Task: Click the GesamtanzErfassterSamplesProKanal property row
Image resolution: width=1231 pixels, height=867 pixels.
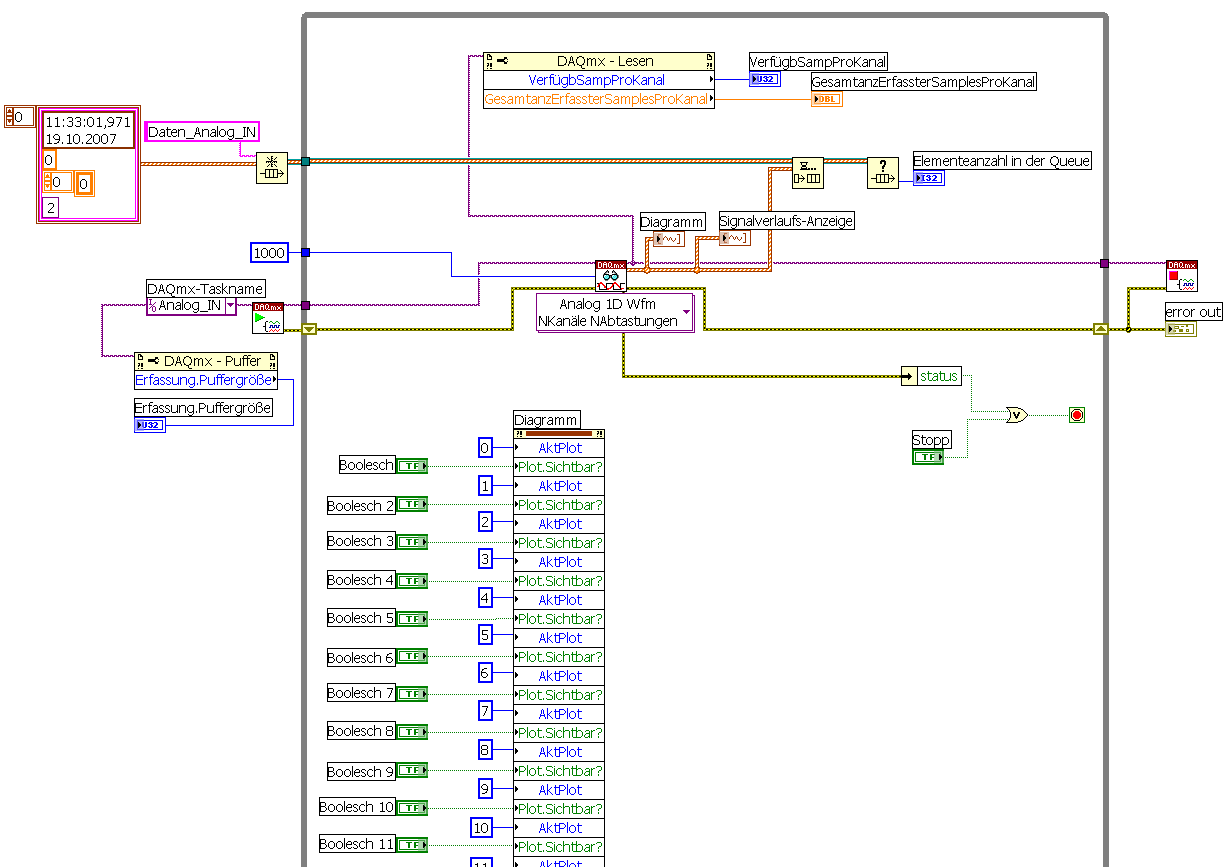Action: pyautogui.click(x=599, y=99)
